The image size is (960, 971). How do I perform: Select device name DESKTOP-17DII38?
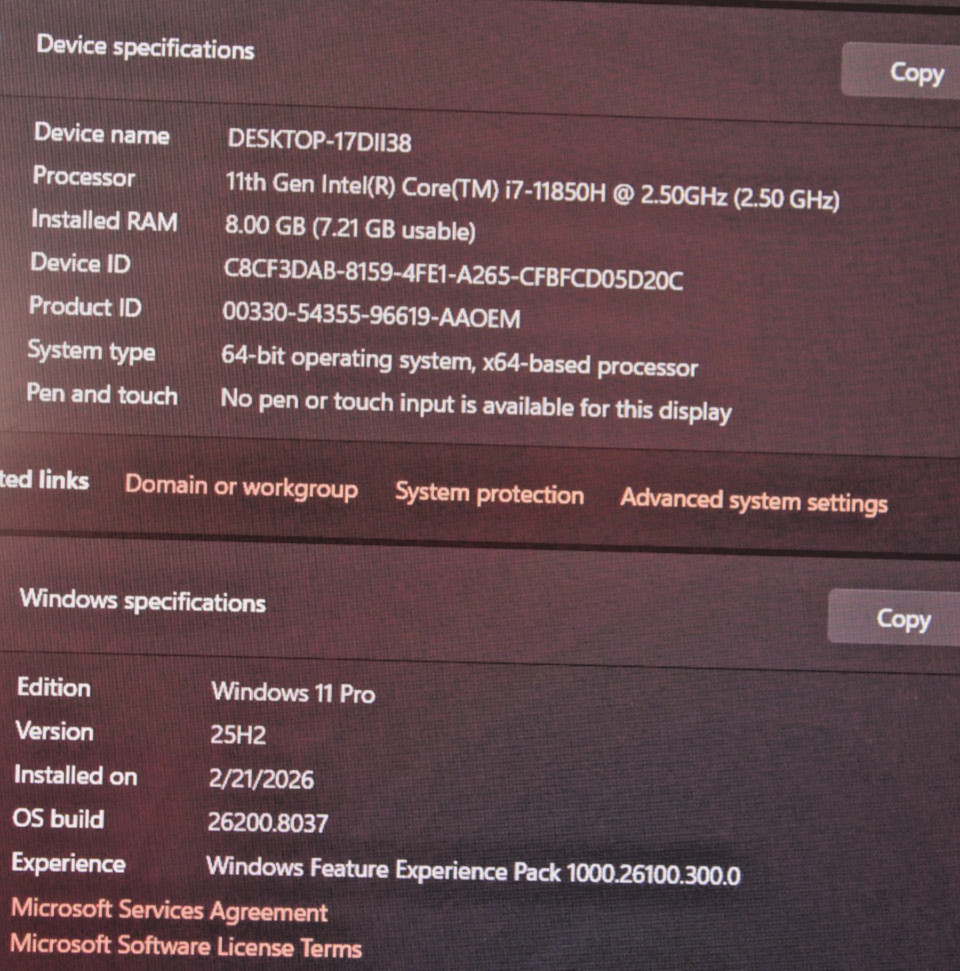click(x=319, y=141)
